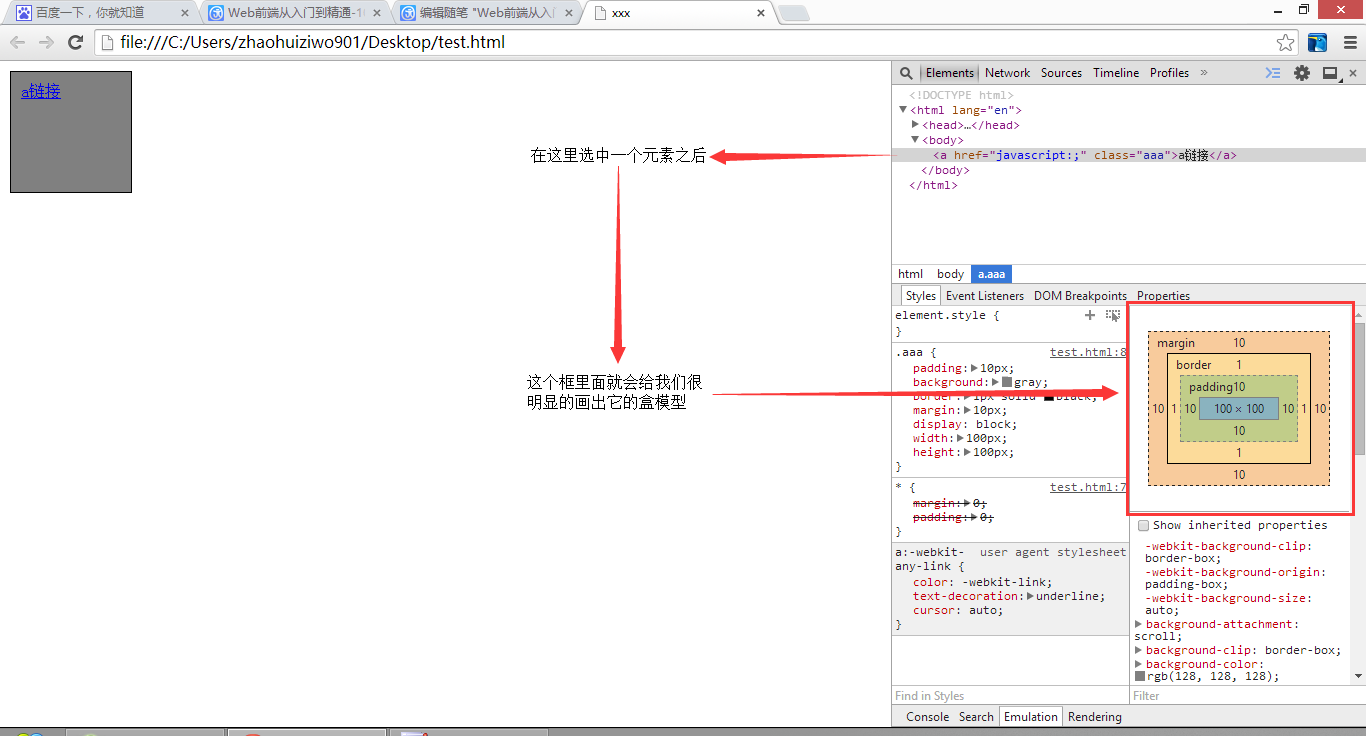
Task: Click the dock-to-side DevTools icon
Action: pyautogui.click(x=1330, y=73)
